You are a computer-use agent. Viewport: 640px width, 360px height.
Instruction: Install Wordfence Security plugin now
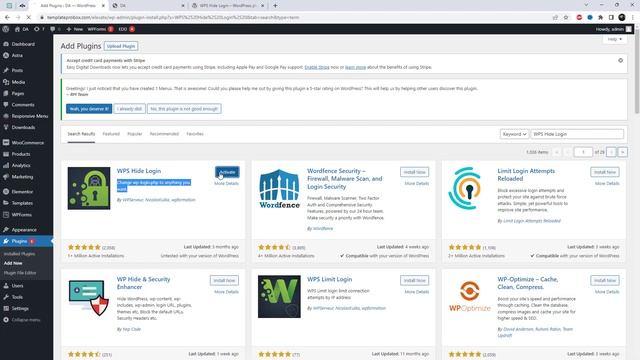[x=415, y=172]
